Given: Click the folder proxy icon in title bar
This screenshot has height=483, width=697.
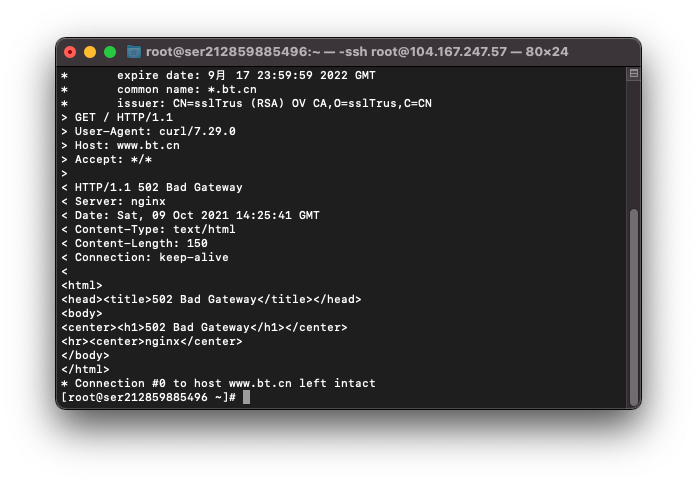Looking at the screenshot, I should point(134,52).
